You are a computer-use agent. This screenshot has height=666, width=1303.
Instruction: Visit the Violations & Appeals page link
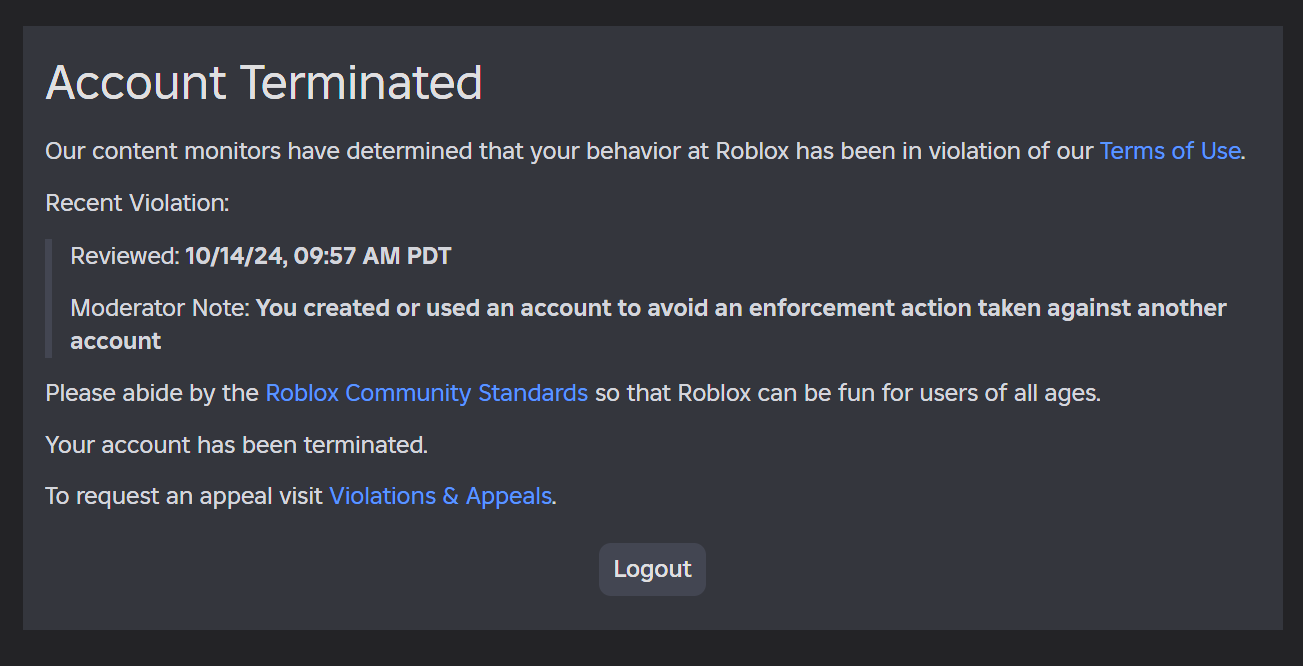[x=440, y=496]
